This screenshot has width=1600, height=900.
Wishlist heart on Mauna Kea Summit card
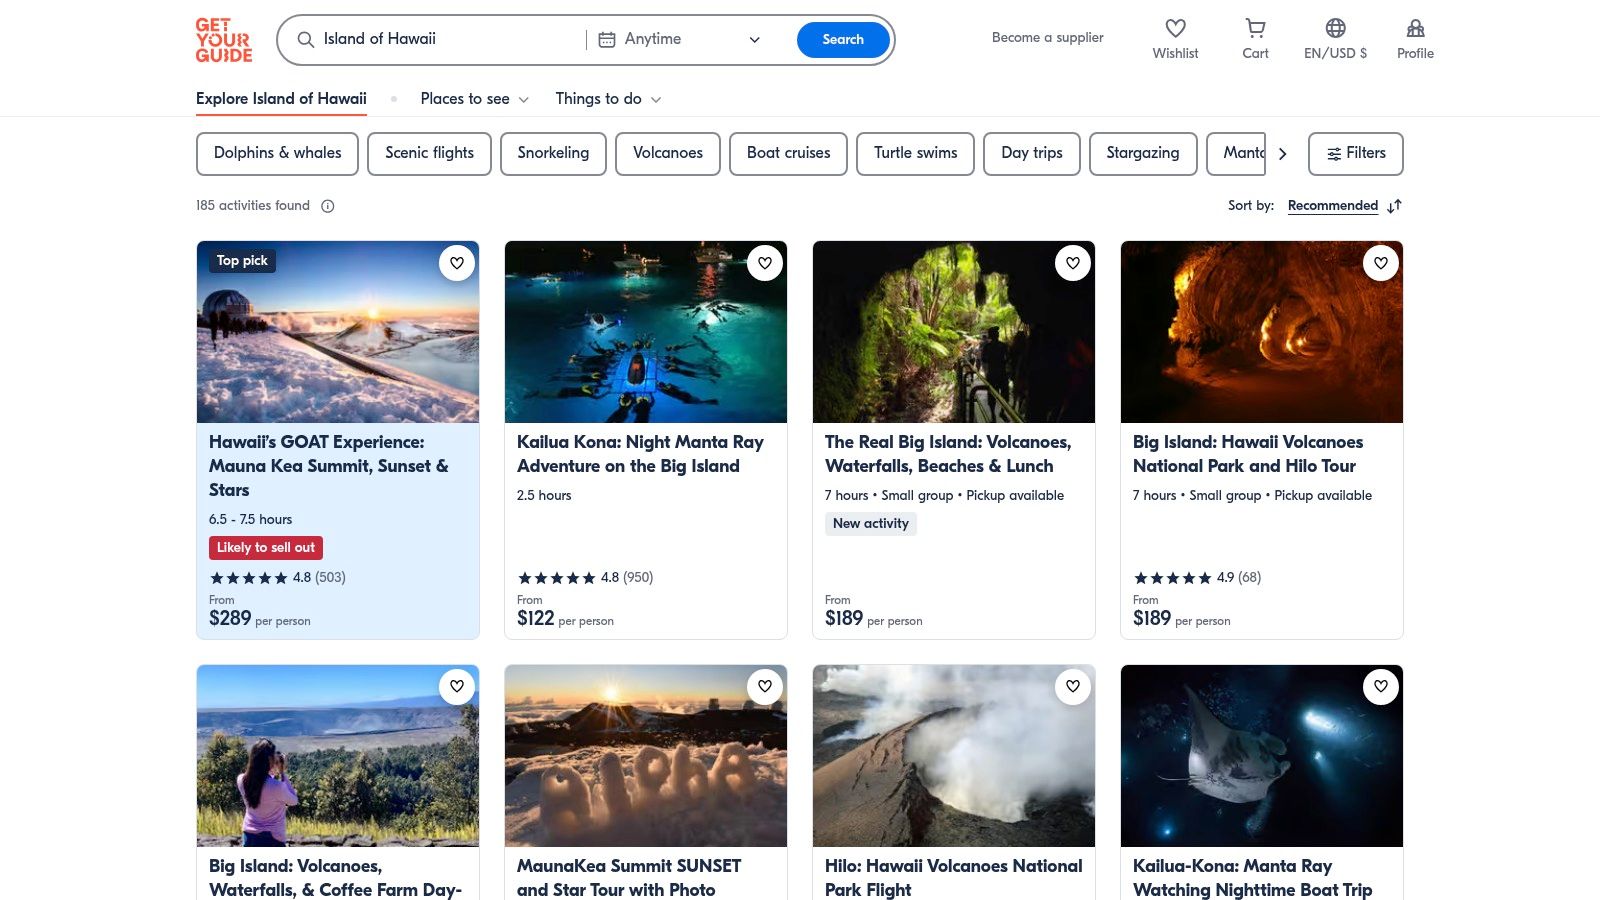point(457,263)
